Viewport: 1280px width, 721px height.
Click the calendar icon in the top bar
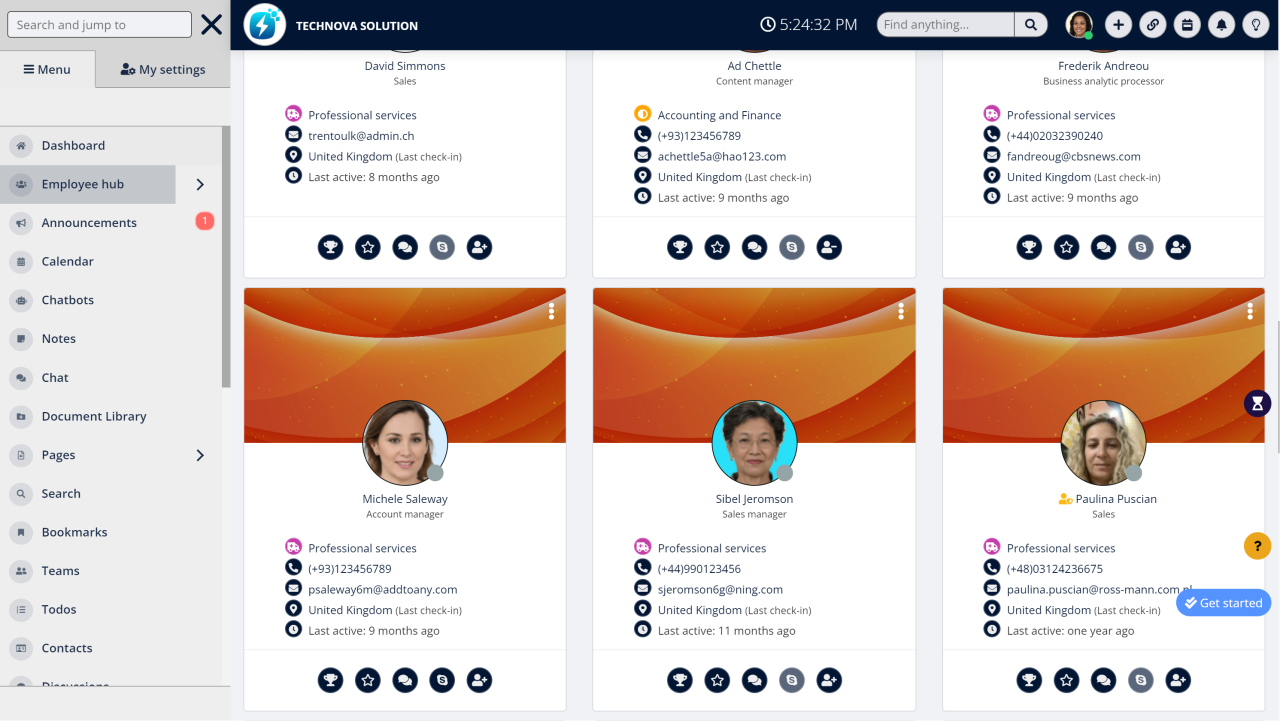(1187, 23)
